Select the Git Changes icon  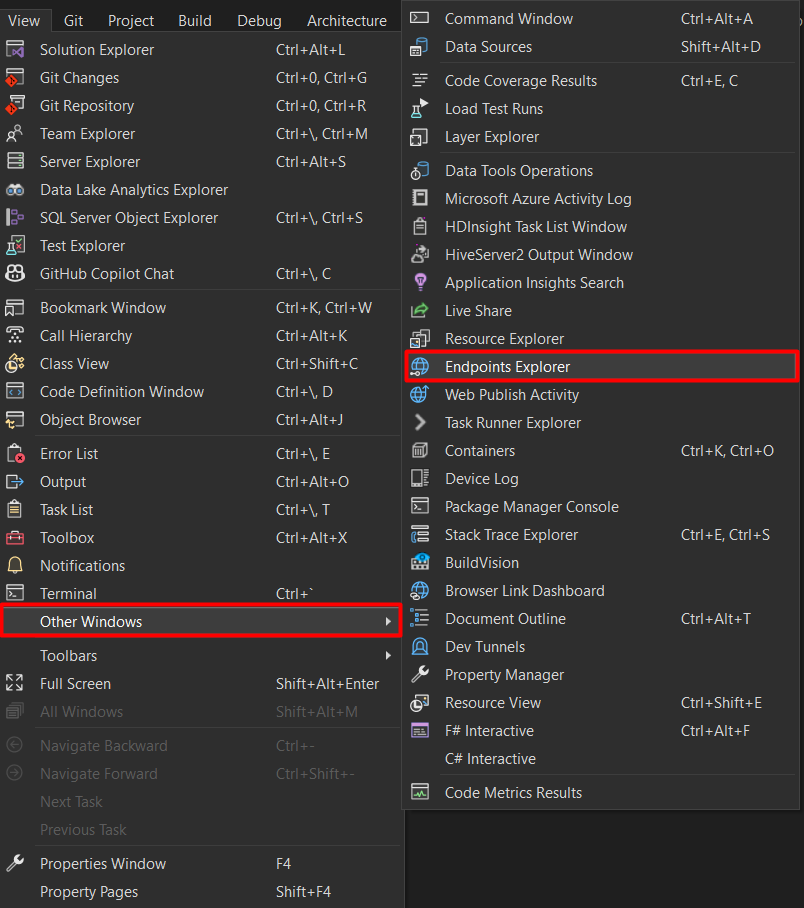pos(15,77)
